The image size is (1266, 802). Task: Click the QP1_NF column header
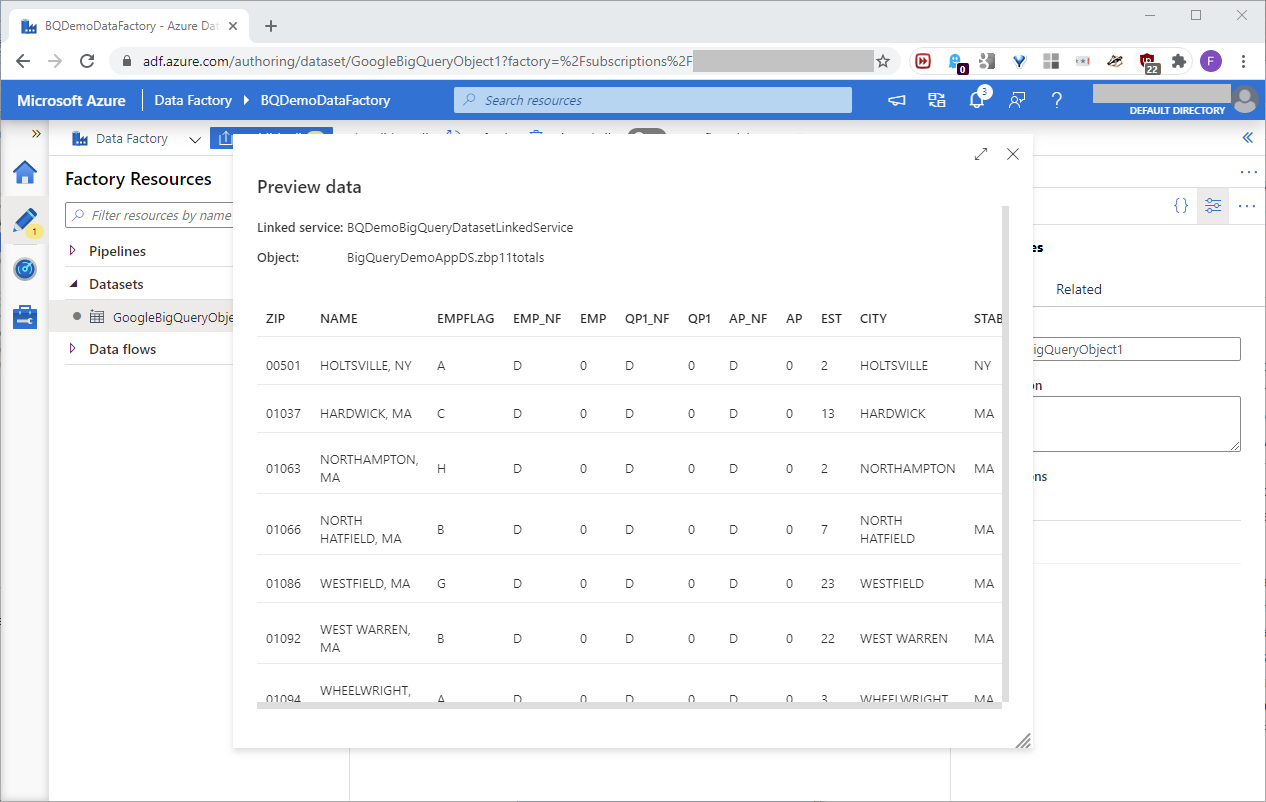[647, 319]
